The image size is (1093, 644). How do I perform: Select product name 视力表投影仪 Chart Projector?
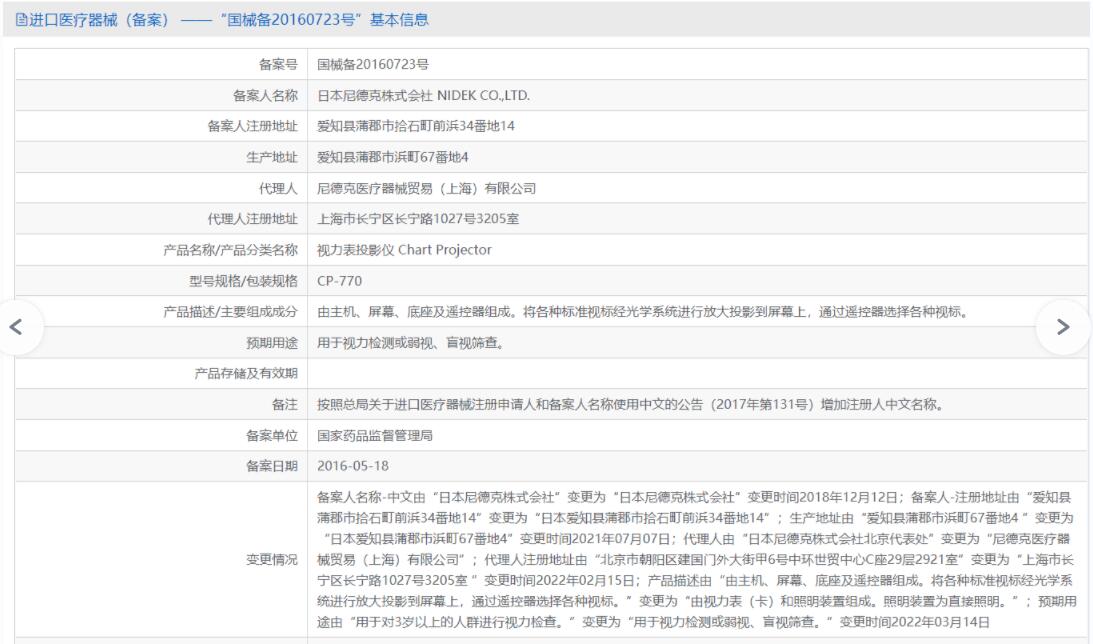pyautogui.click(x=404, y=250)
